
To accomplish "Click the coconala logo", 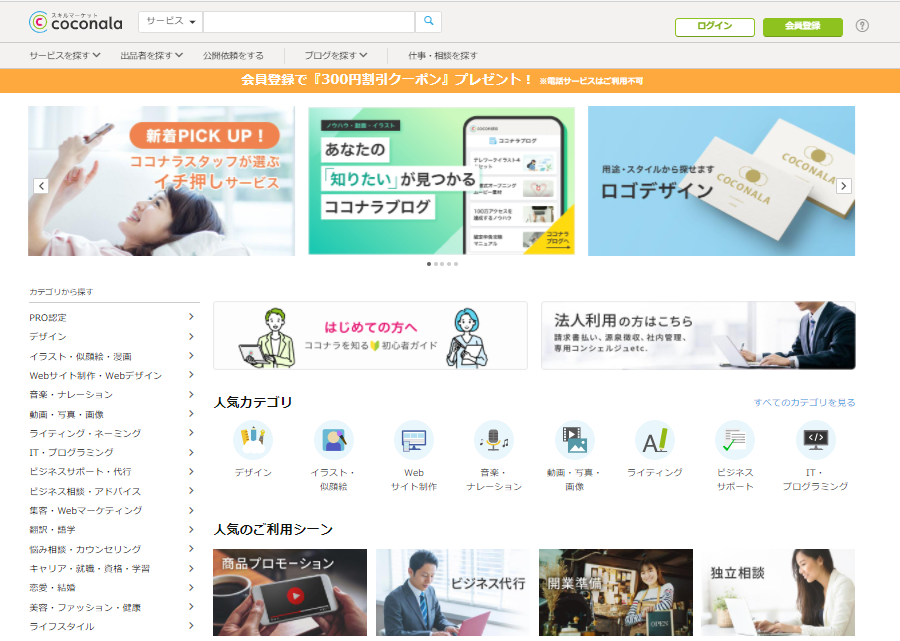I will pos(76,22).
